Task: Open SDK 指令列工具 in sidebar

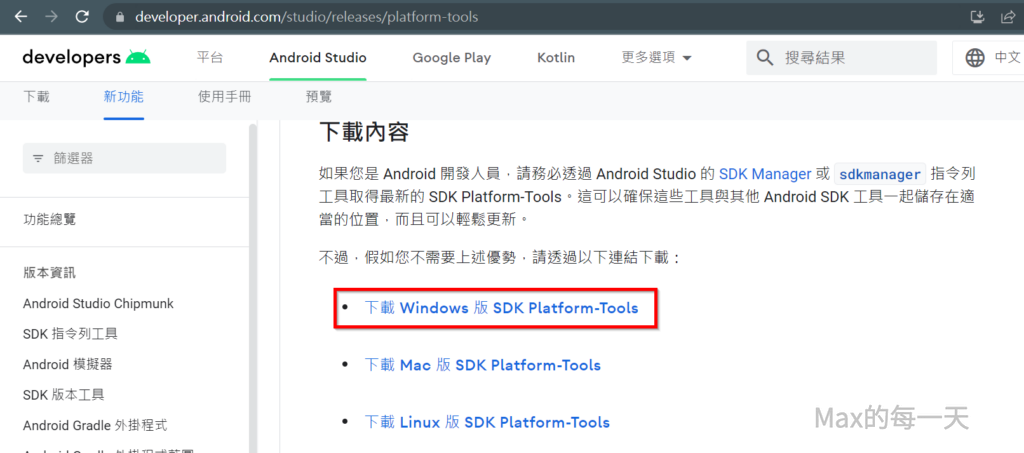Action: [70, 334]
